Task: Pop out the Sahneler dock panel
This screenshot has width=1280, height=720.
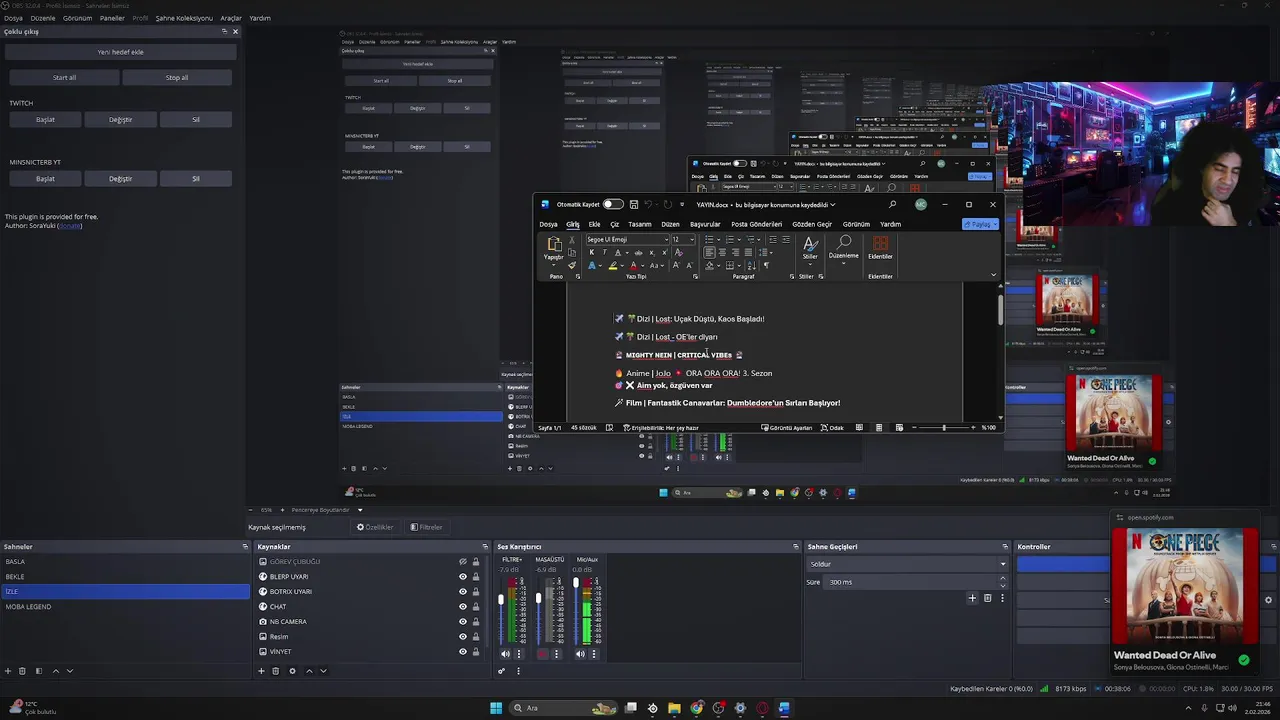Action: click(245, 547)
